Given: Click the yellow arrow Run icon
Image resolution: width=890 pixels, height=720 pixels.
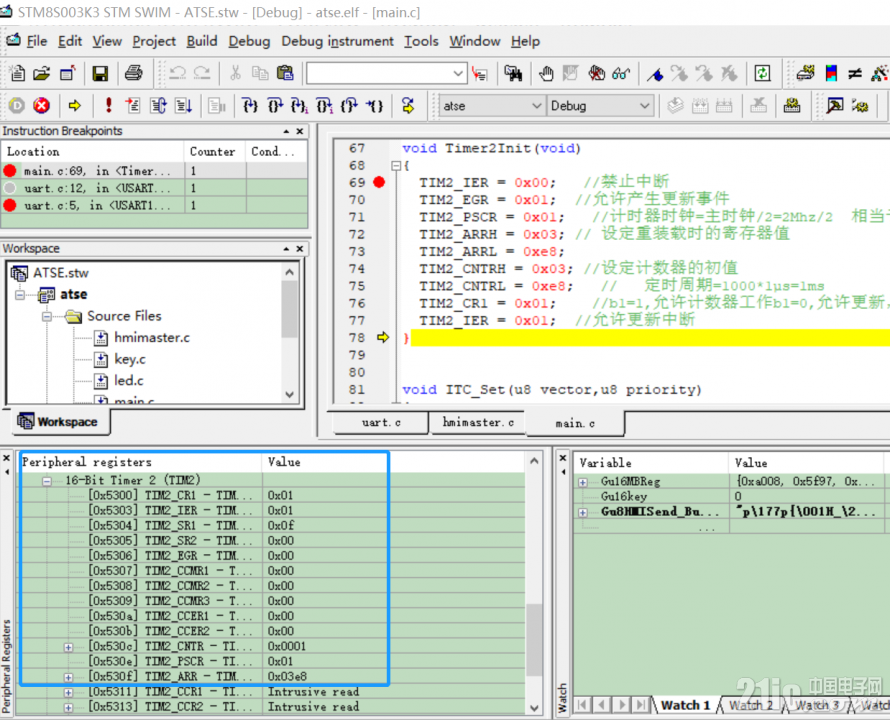Looking at the screenshot, I should (x=75, y=106).
